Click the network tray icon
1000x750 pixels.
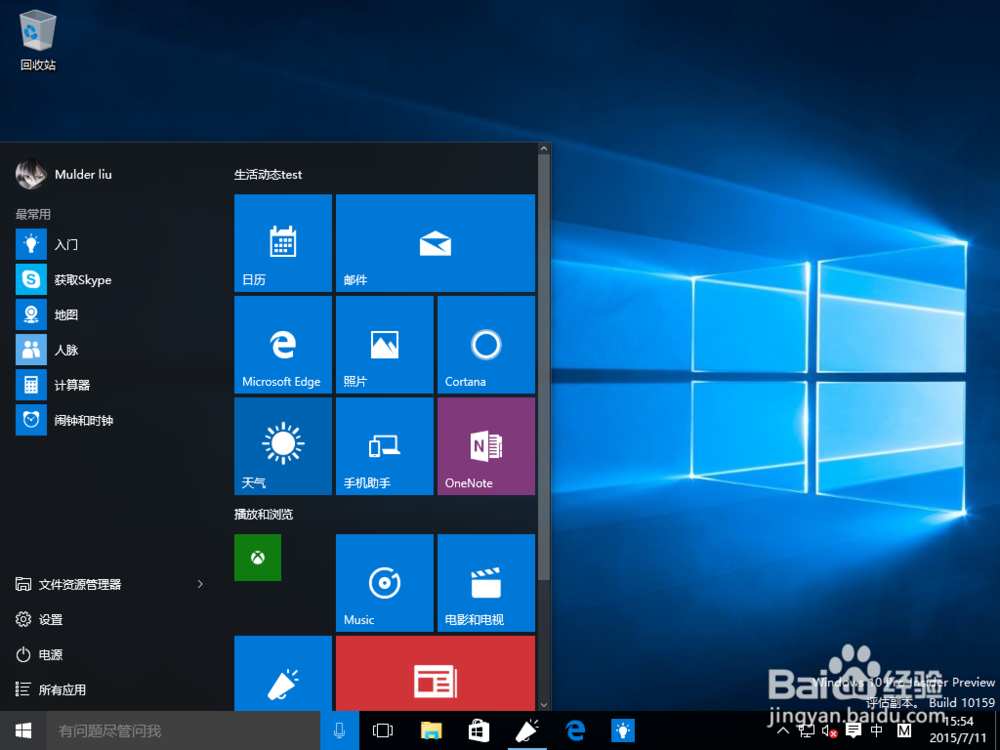coord(806,731)
